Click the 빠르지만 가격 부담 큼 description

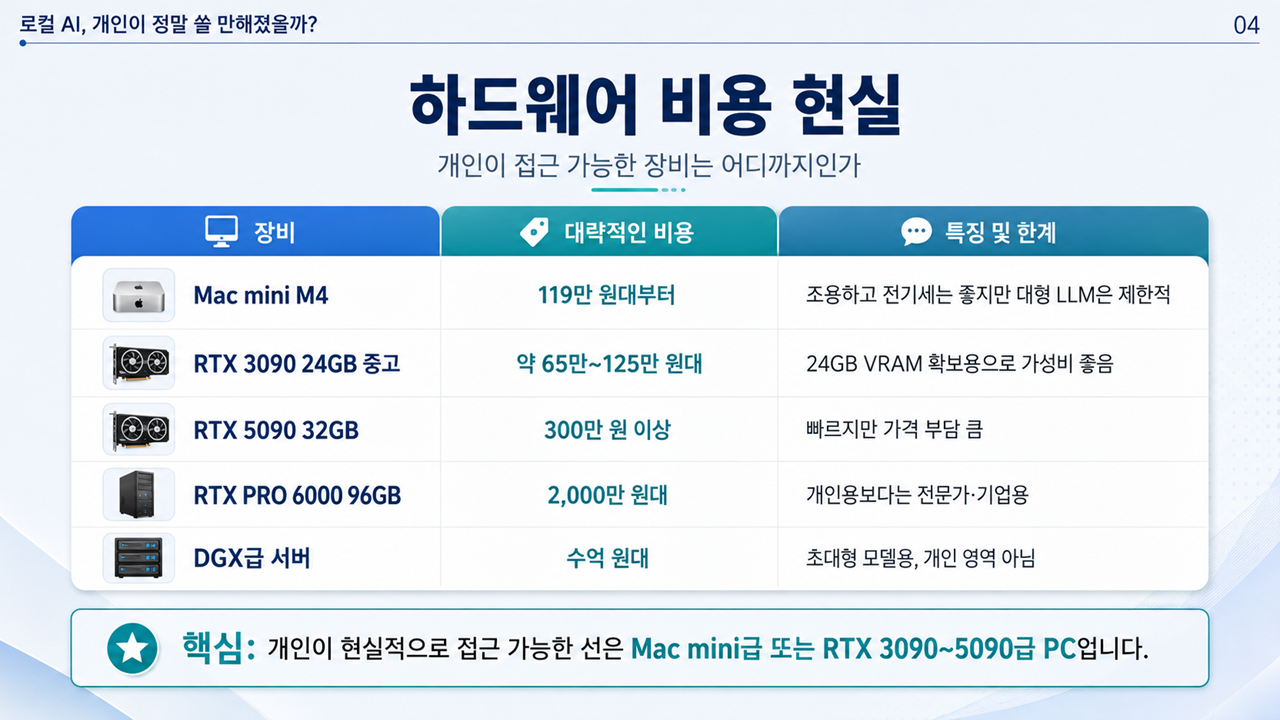(894, 430)
